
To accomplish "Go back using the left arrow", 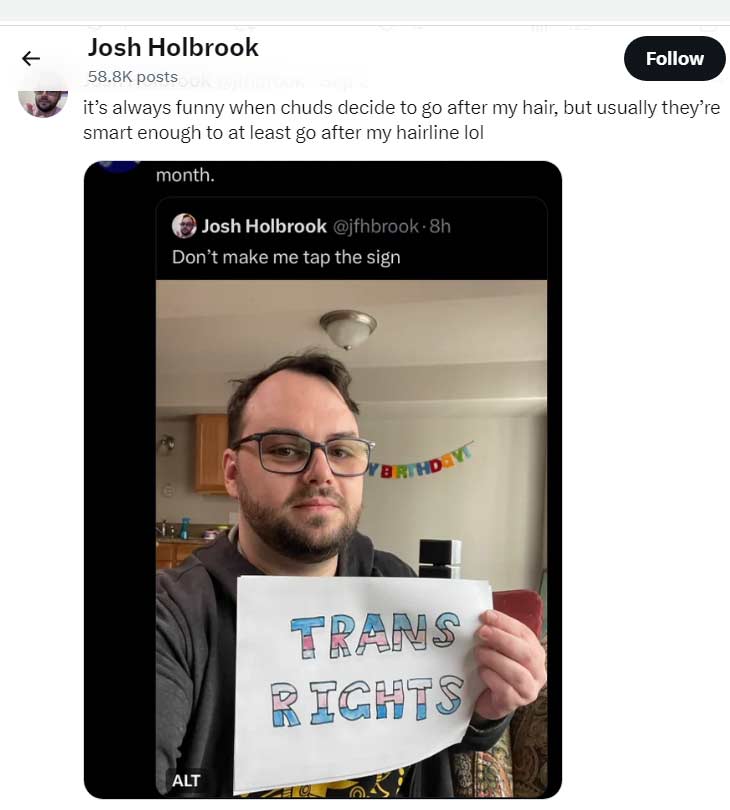I will click(31, 58).
